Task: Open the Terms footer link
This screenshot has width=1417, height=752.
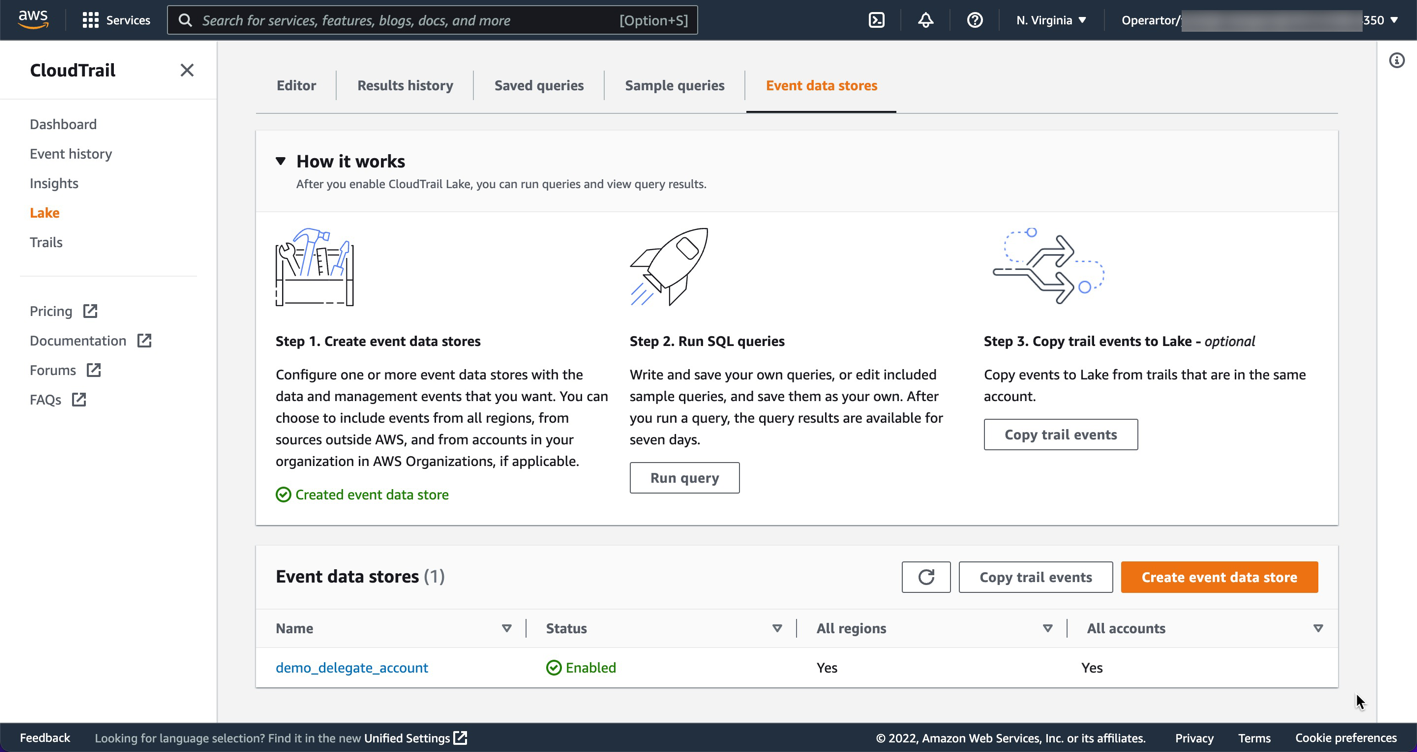Action: (1254, 738)
